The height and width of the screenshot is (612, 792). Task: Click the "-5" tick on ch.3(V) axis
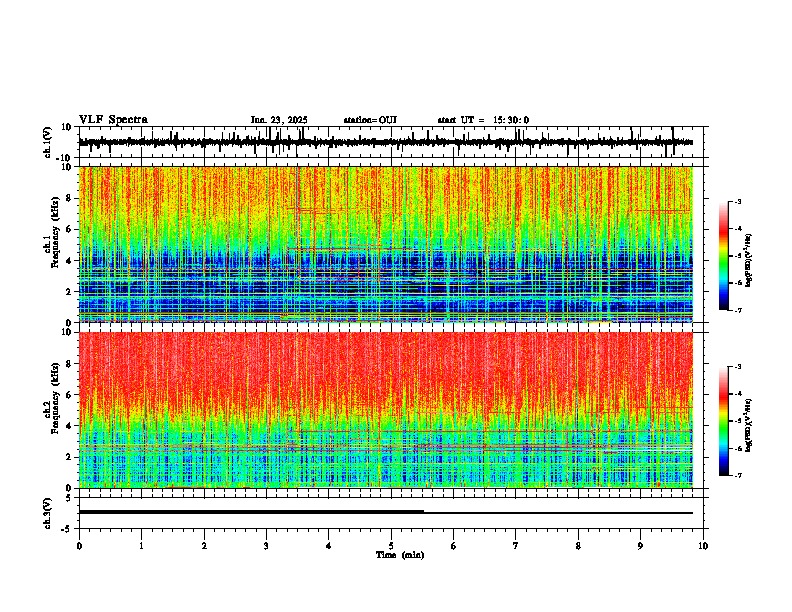click(67, 529)
